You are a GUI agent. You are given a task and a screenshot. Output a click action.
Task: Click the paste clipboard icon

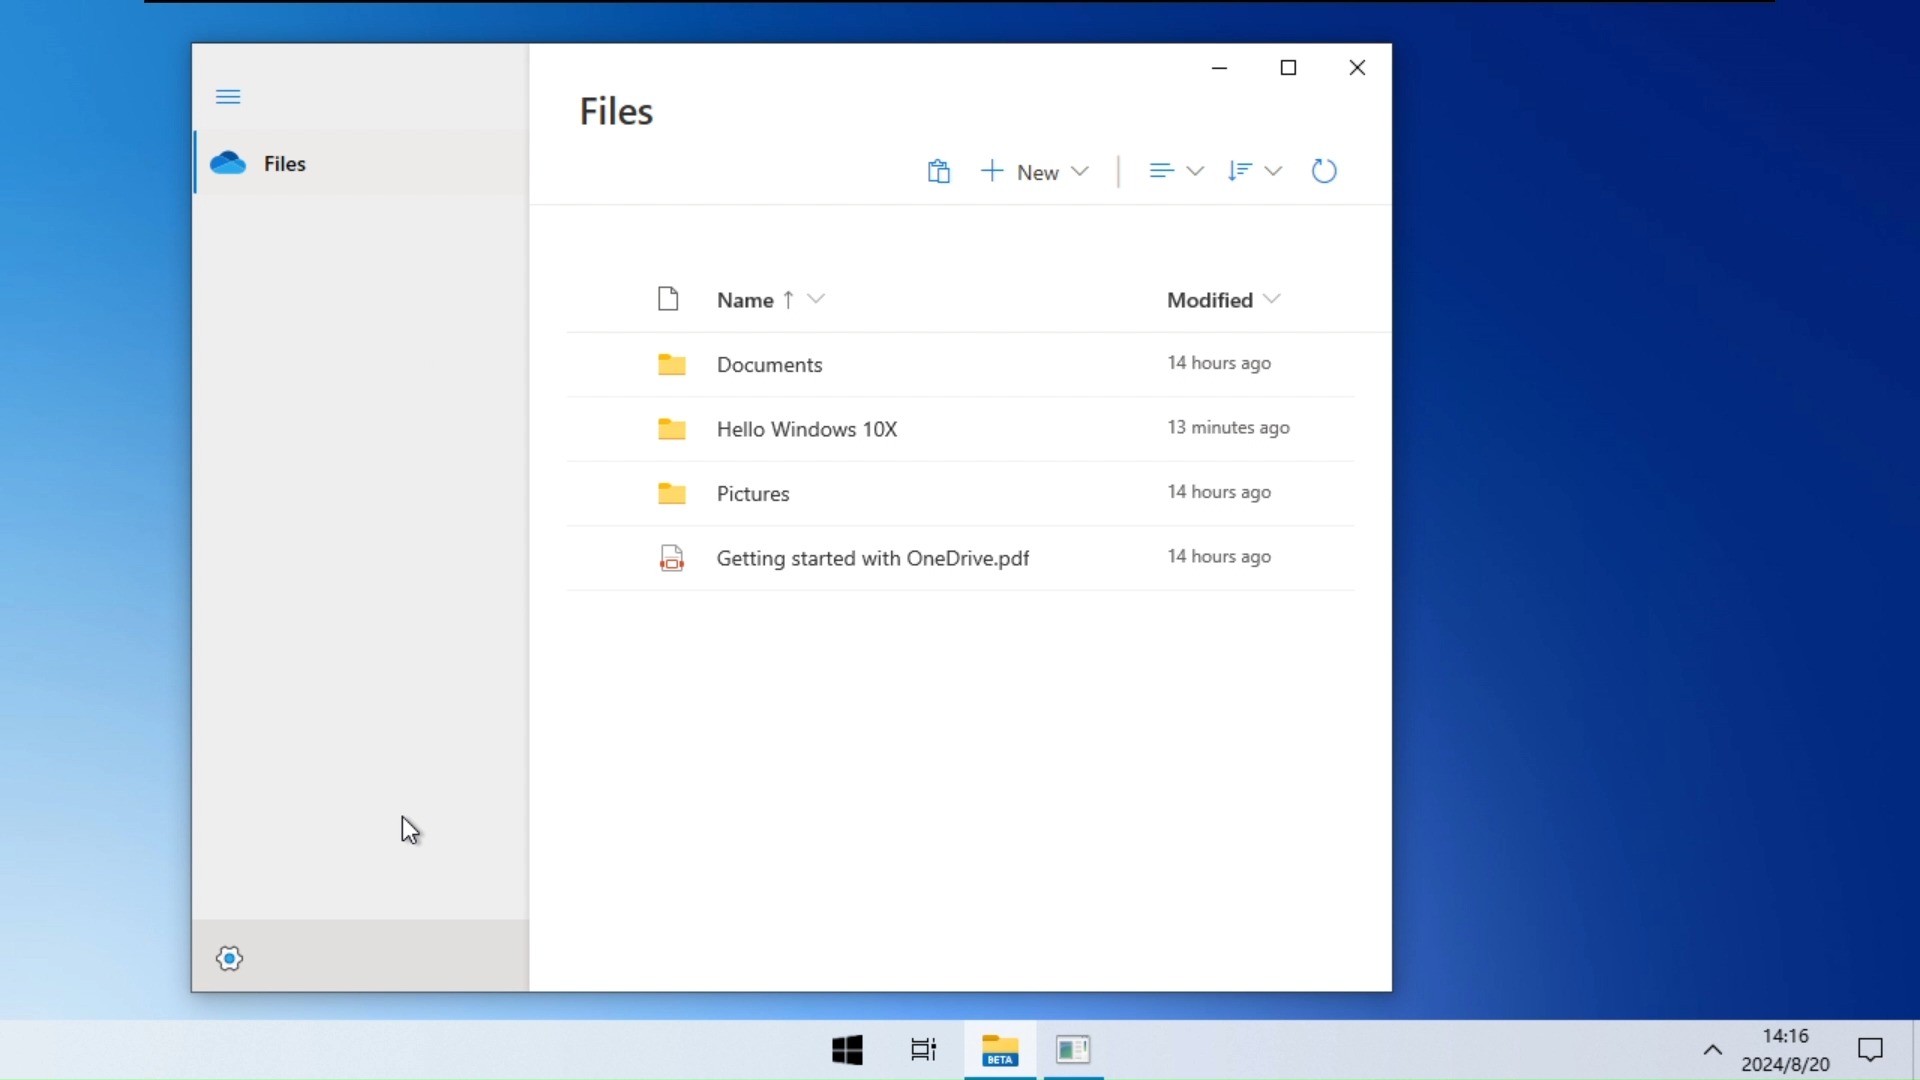pos(938,172)
